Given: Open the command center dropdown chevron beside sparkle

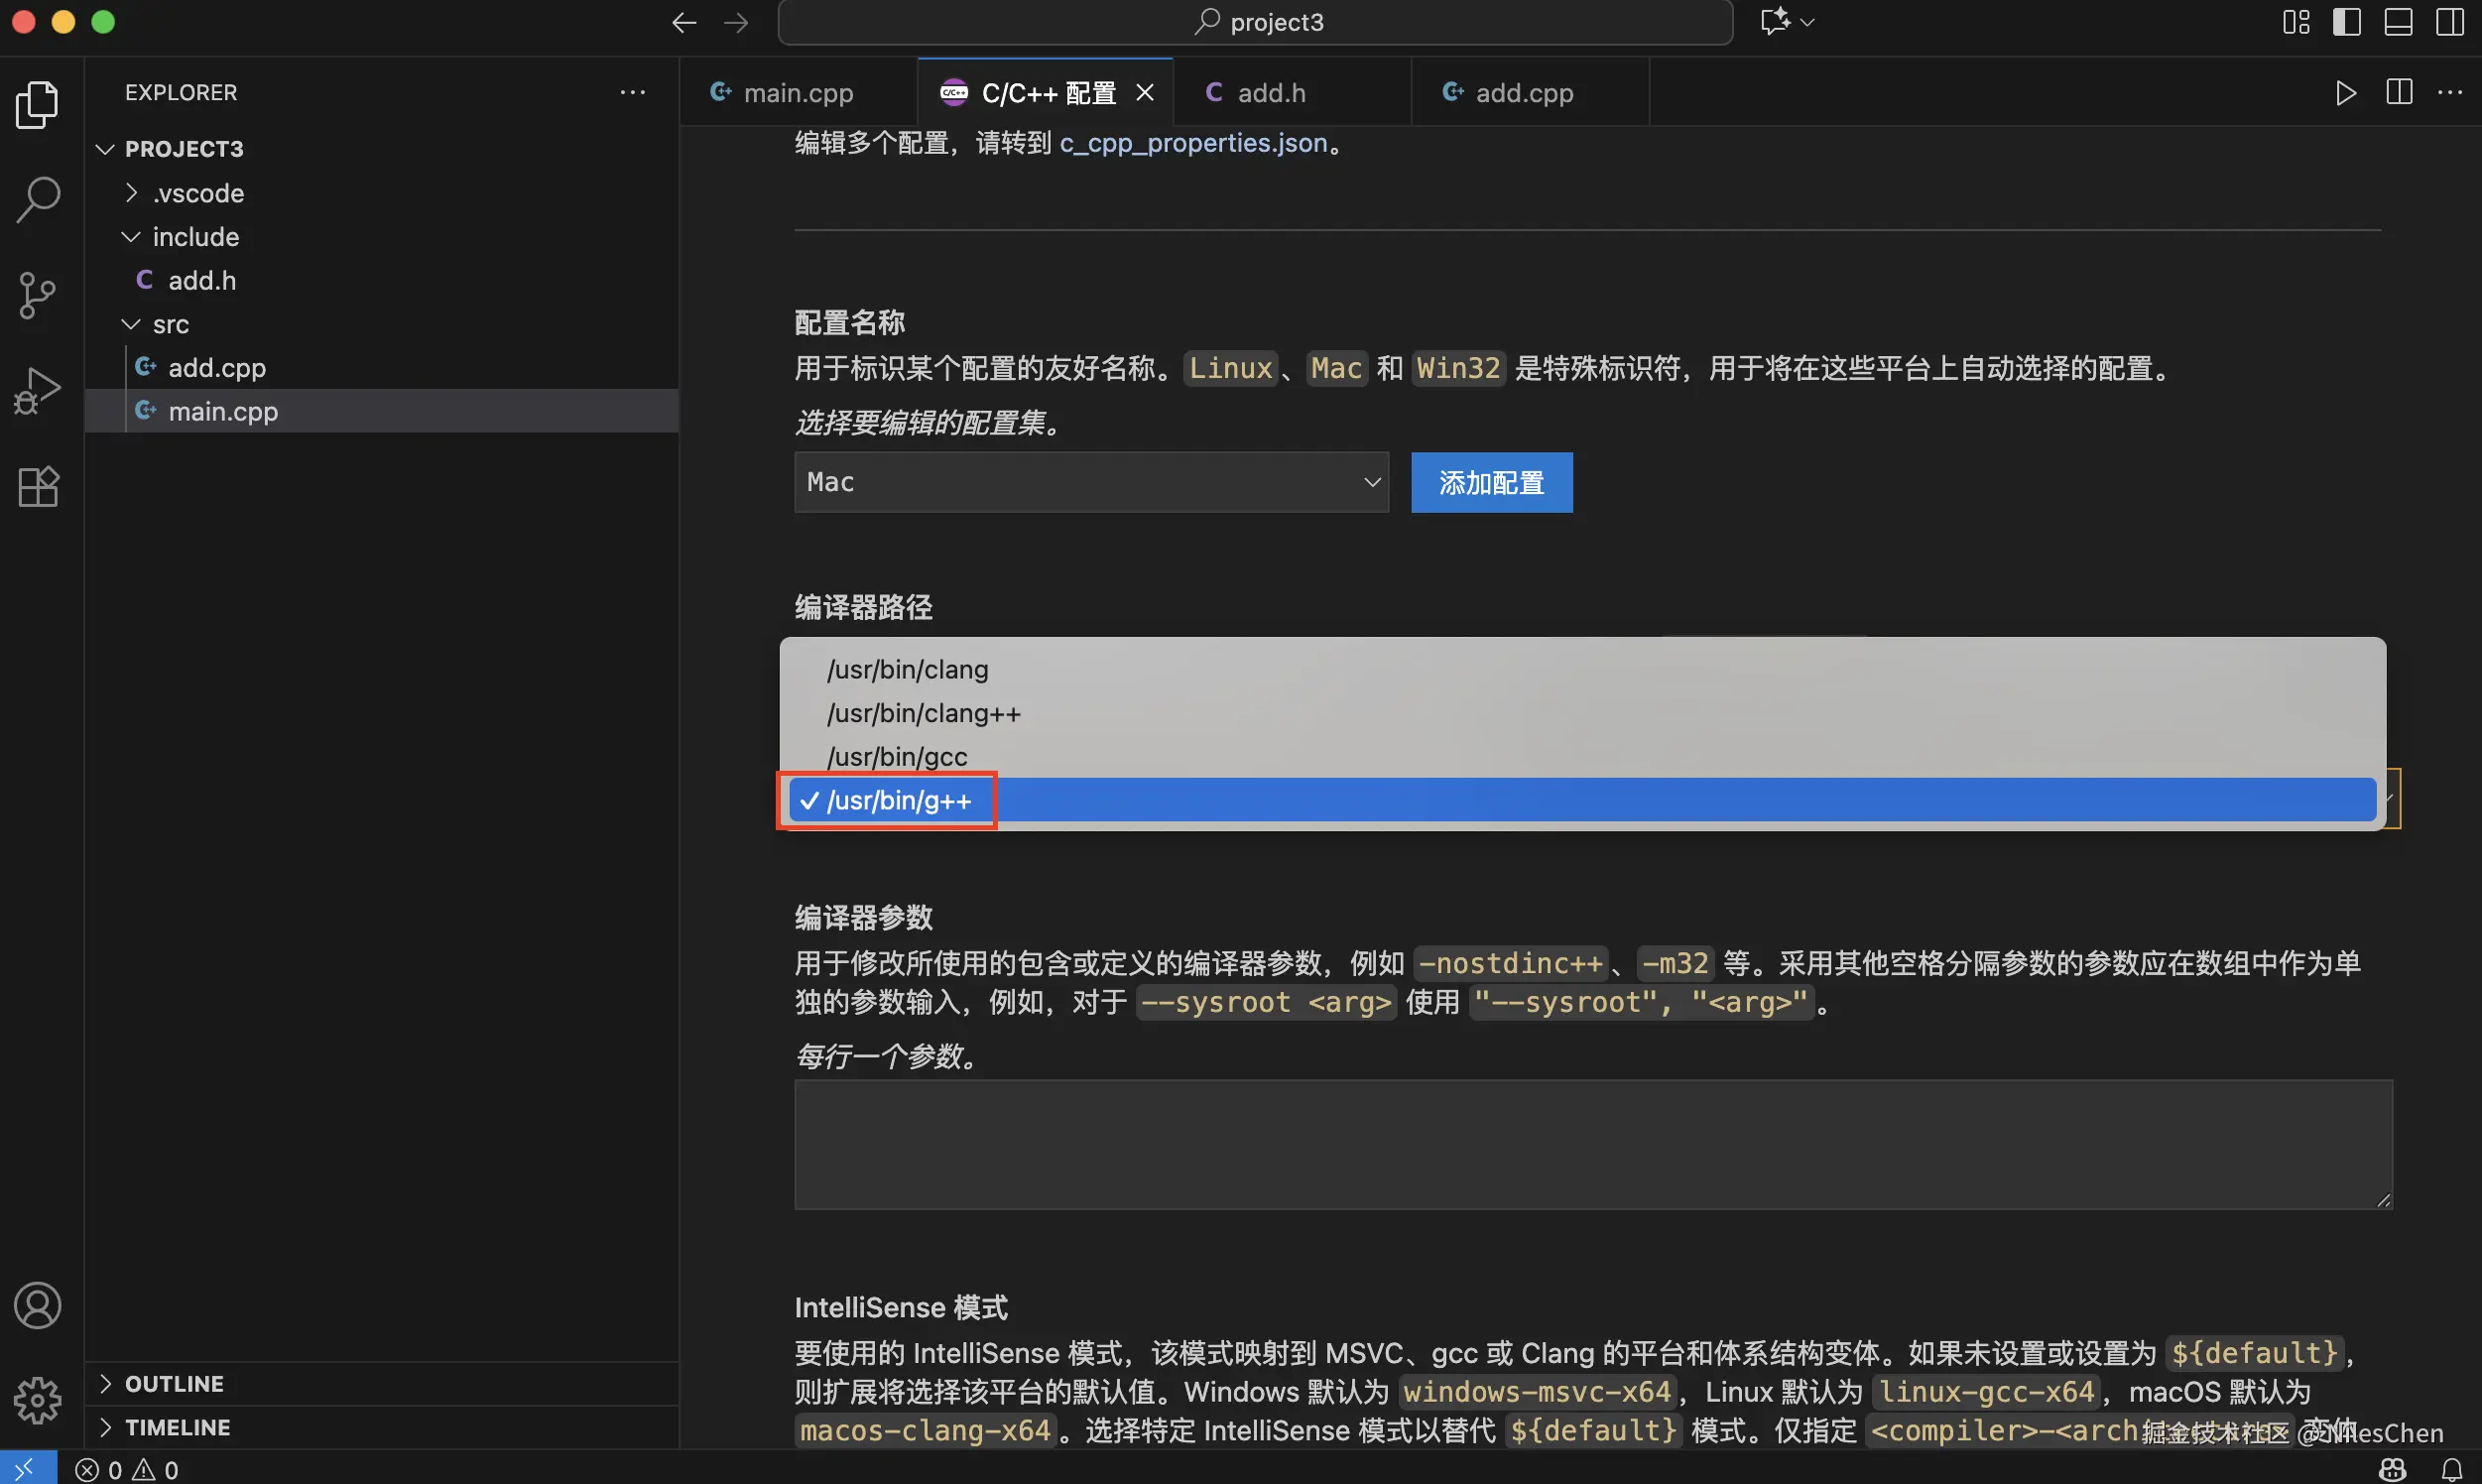Looking at the screenshot, I should pyautogui.click(x=1807, y=21).
